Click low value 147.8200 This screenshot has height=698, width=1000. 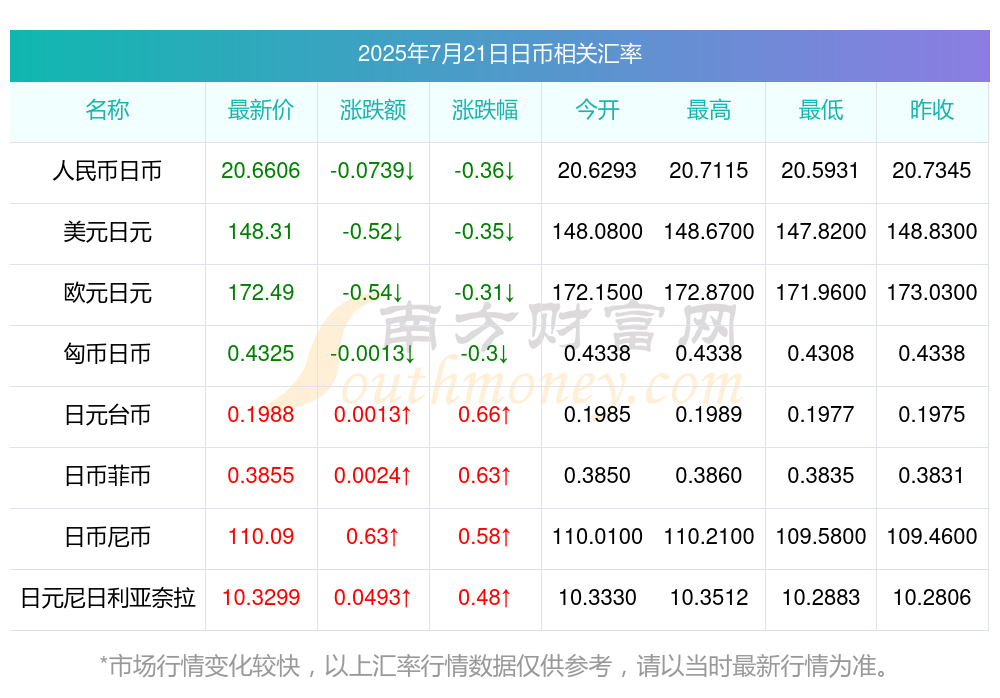pos(820,232)
